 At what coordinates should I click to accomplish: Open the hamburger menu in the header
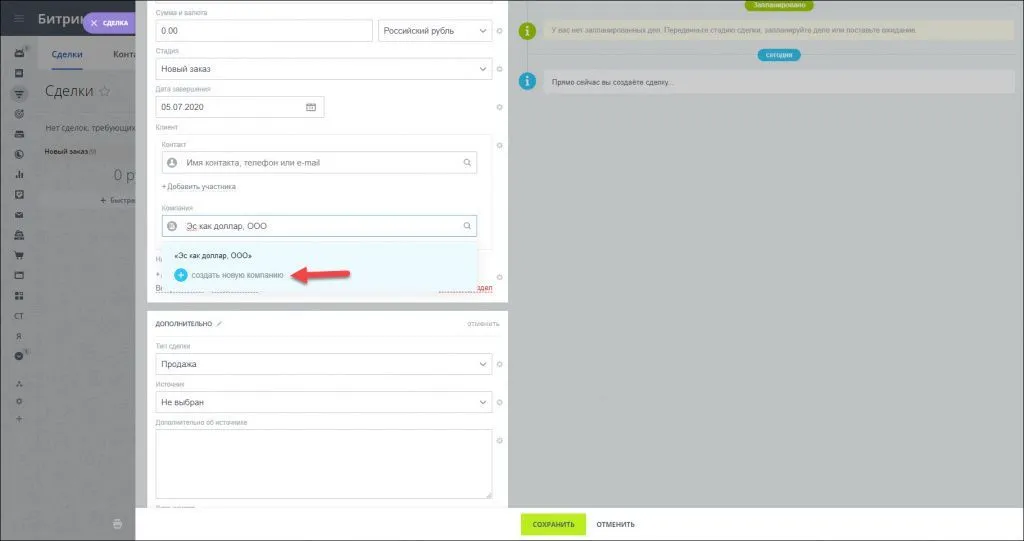click(x=18, y=19)
